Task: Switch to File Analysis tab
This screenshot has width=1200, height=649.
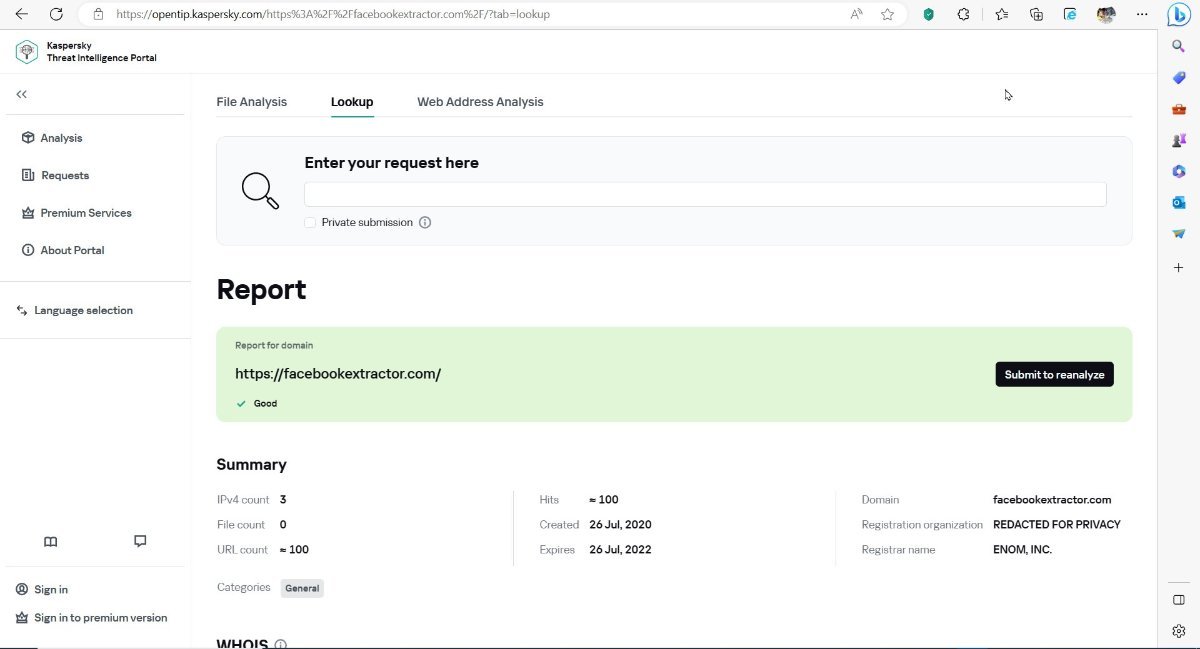Action: tap(252, 102)
